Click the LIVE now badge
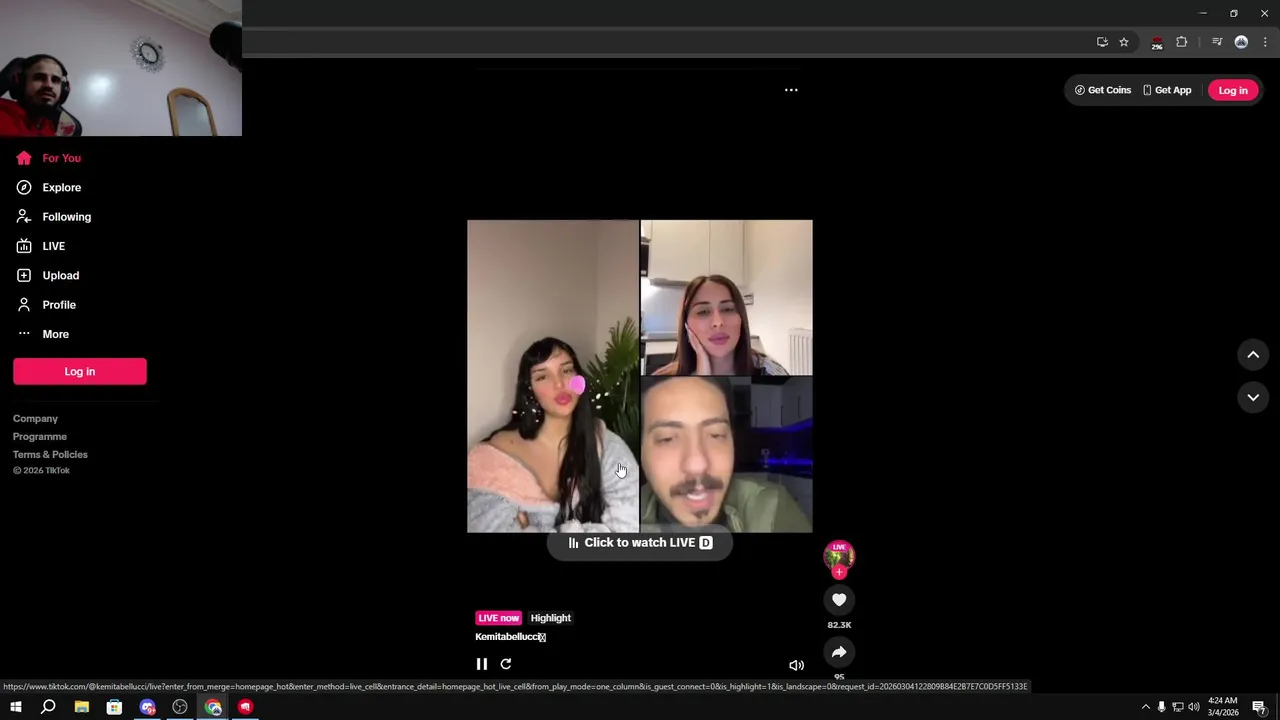The height and width of the screenshot is (720, 1280). pos(499,618)
